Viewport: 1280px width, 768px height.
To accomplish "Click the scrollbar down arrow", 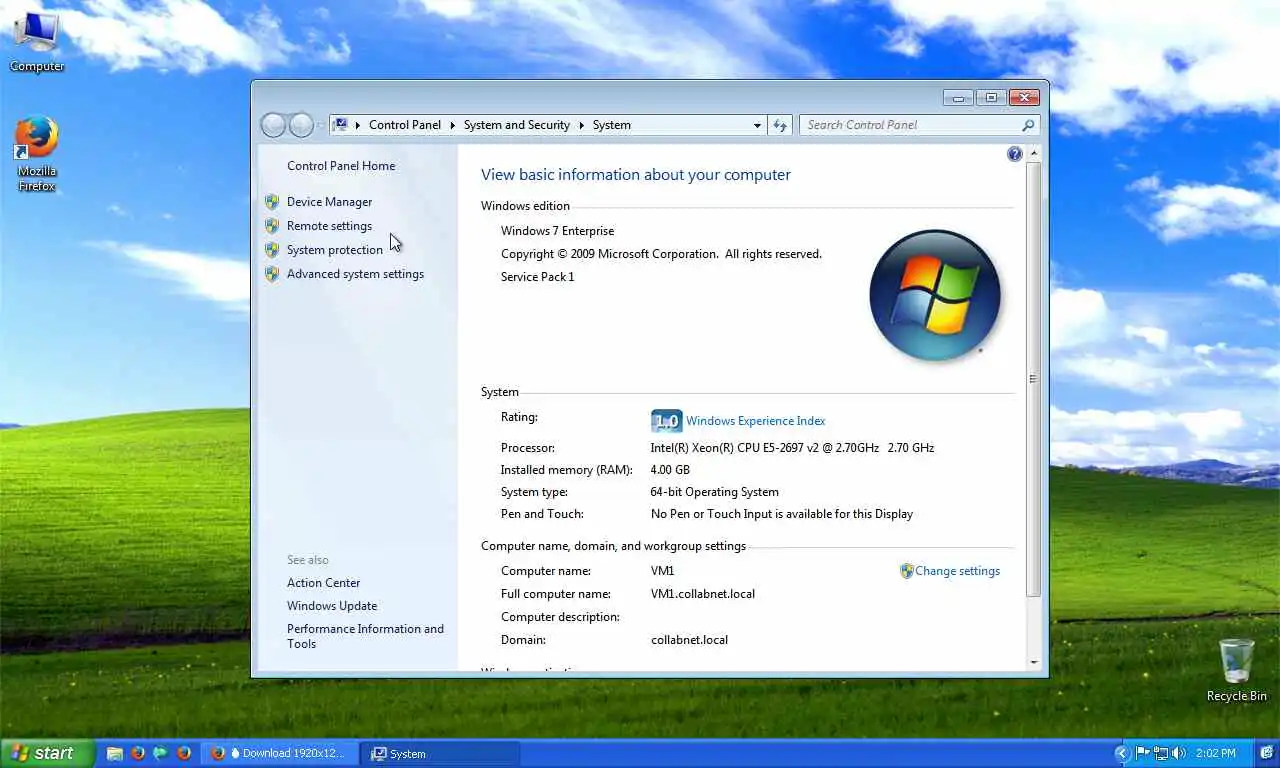I will click(x=1034, y=662).
